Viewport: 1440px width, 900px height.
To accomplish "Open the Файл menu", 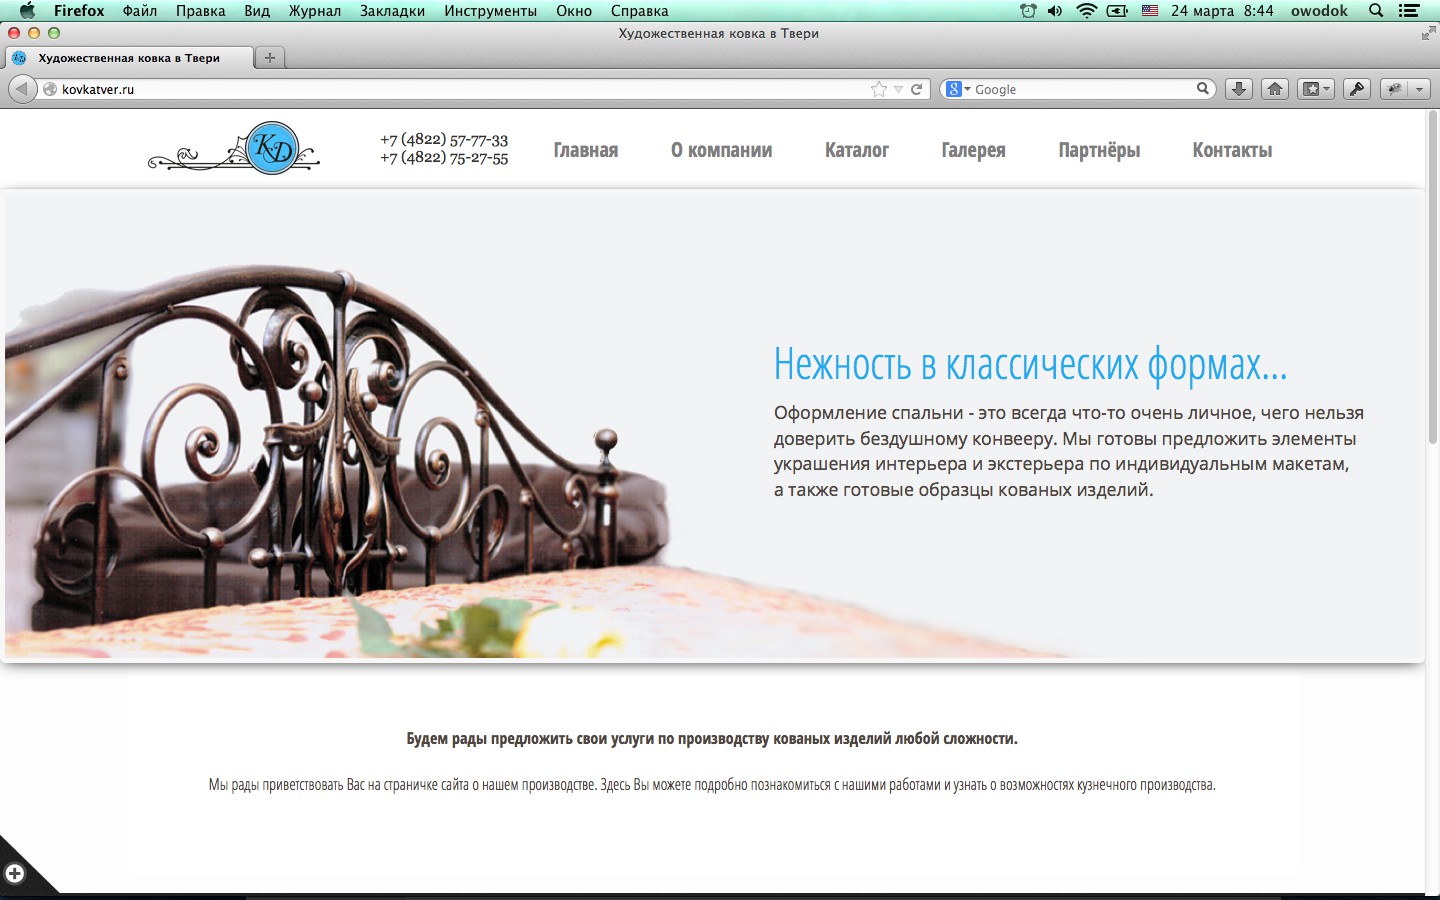I will pos(140,11).
